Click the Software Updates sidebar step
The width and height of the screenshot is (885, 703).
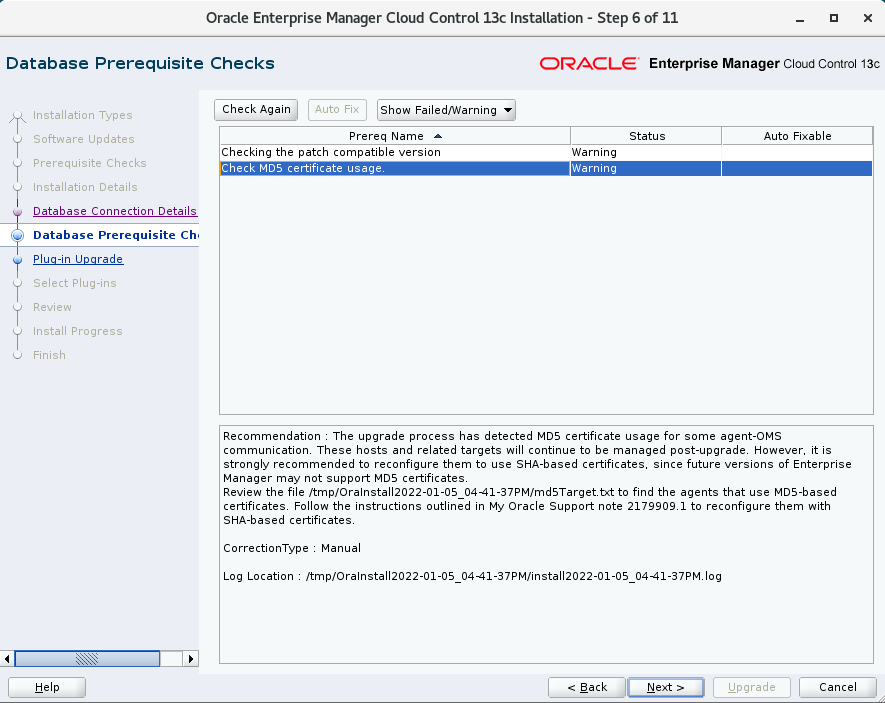(x=84, y=139)
